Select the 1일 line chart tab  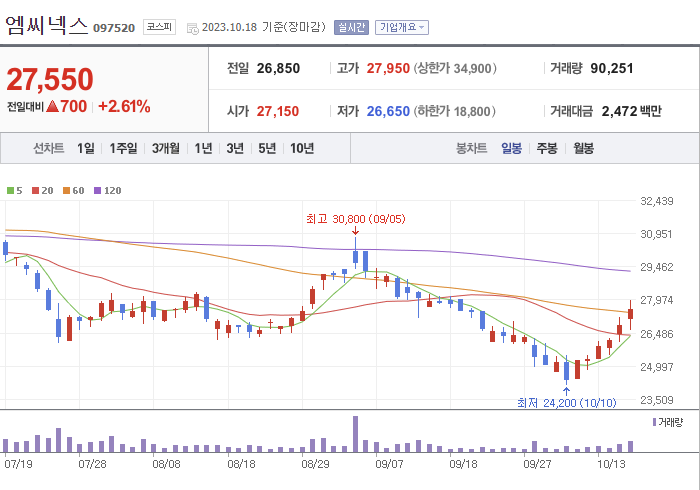pyautogui.click(x=86, y=148)
